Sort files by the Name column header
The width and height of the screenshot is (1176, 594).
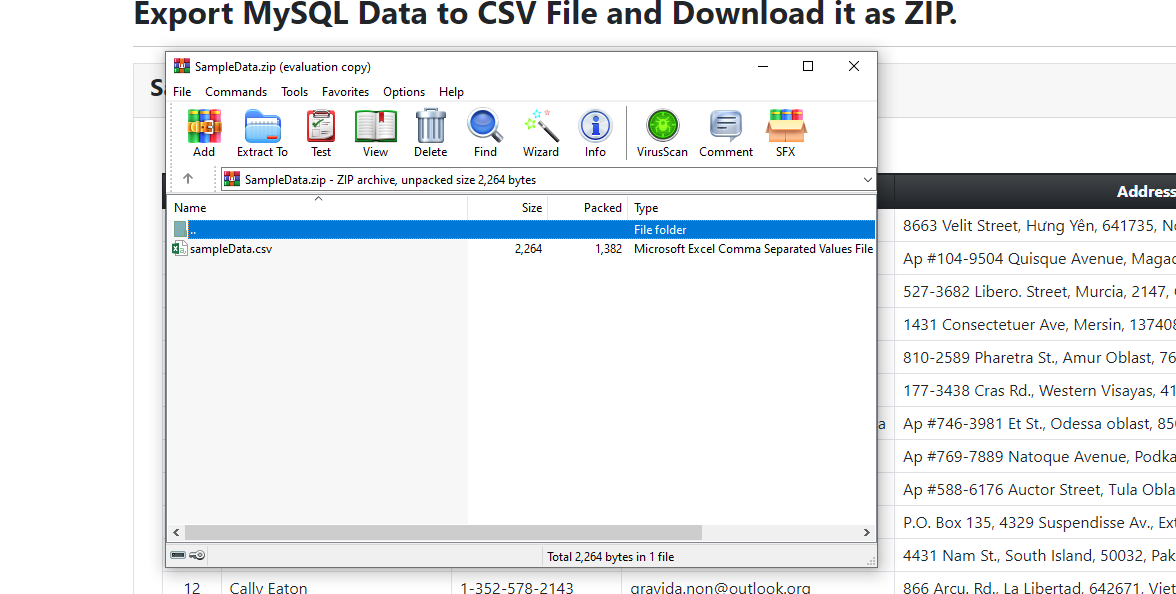pyautogui.click(x=317, y=208)
